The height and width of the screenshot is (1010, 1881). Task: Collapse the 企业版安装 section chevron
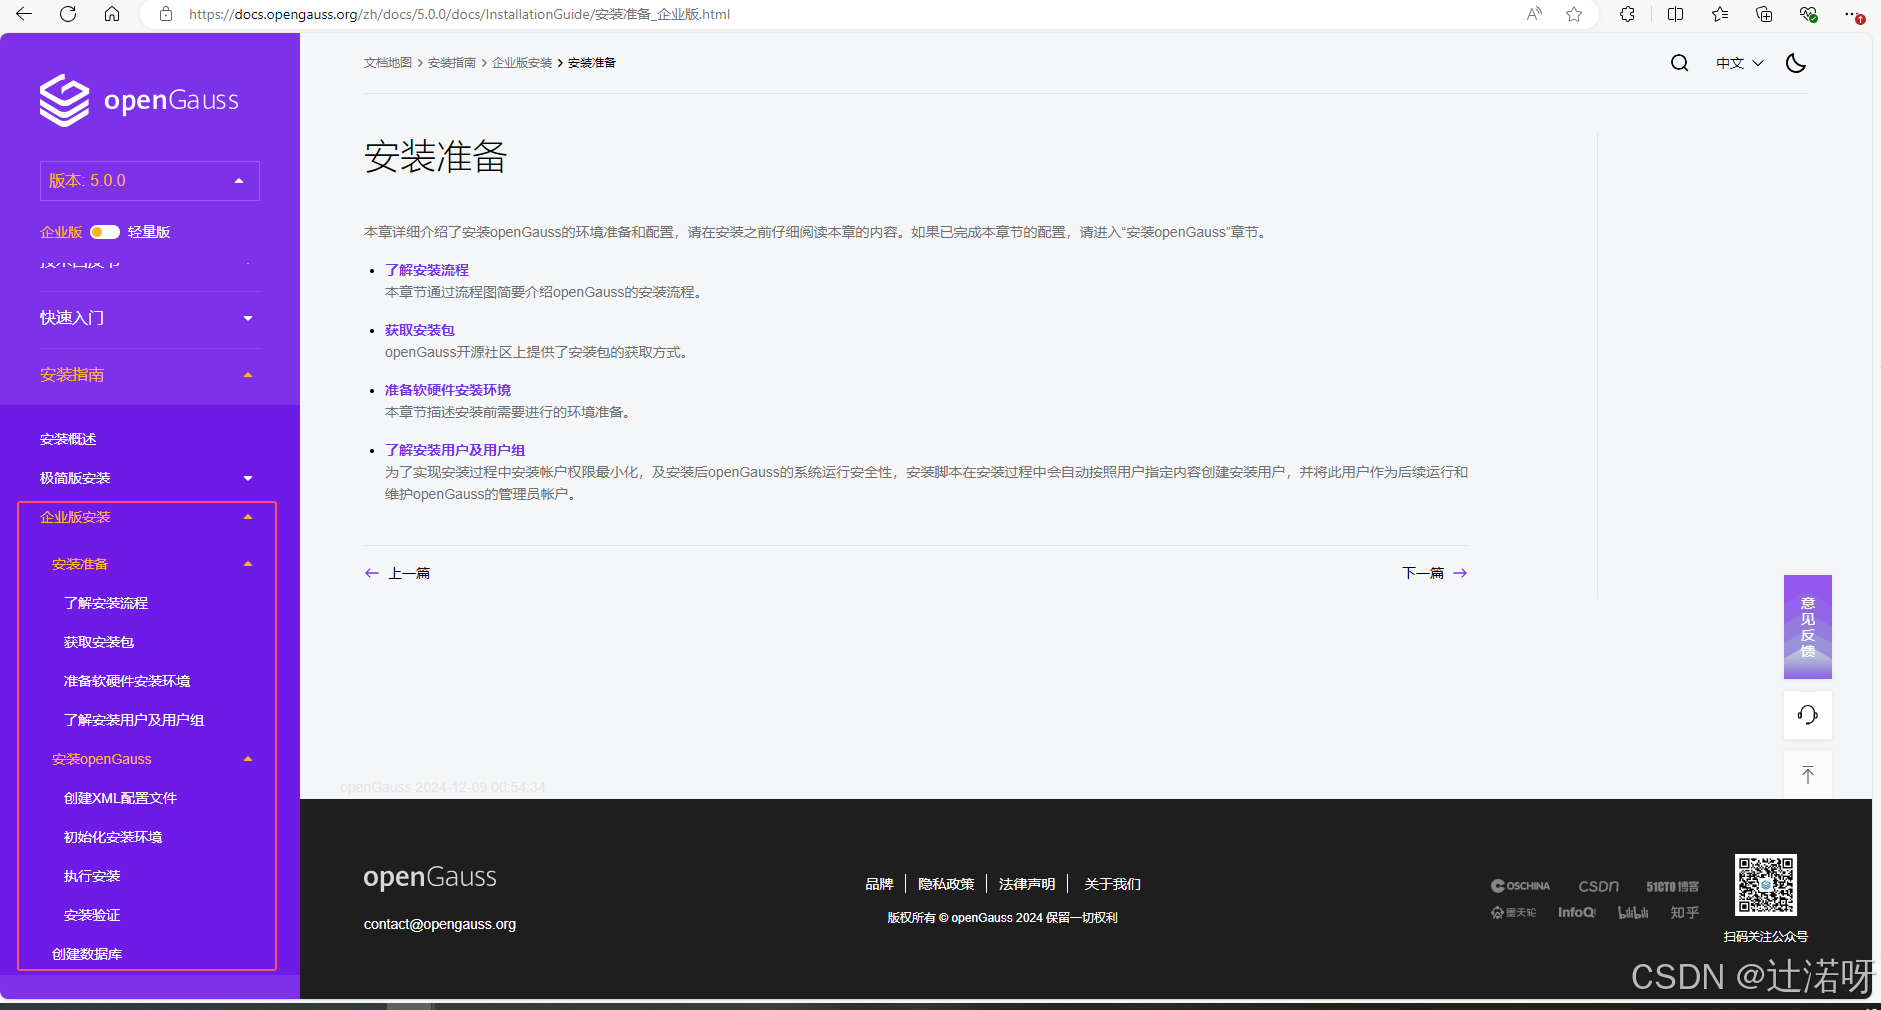pos(247,516)
